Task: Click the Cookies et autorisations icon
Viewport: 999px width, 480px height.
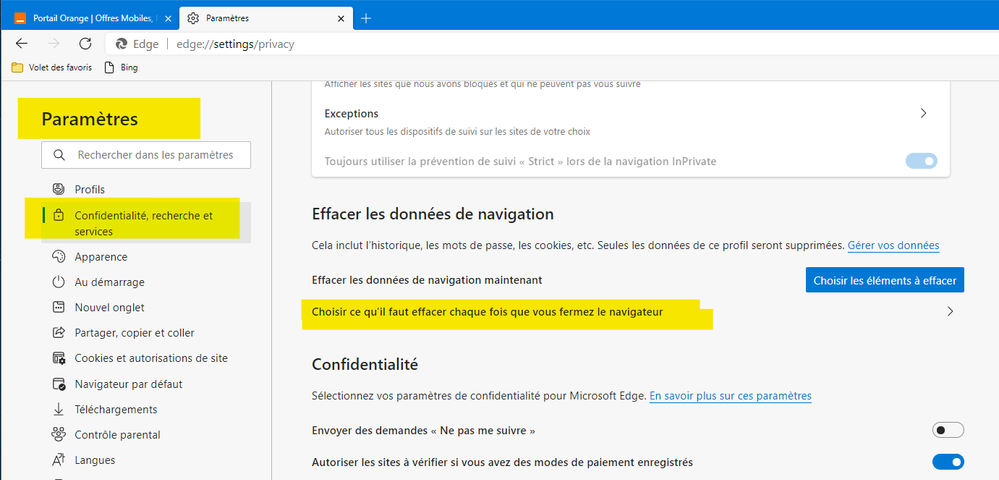Action: pos(59,358)
